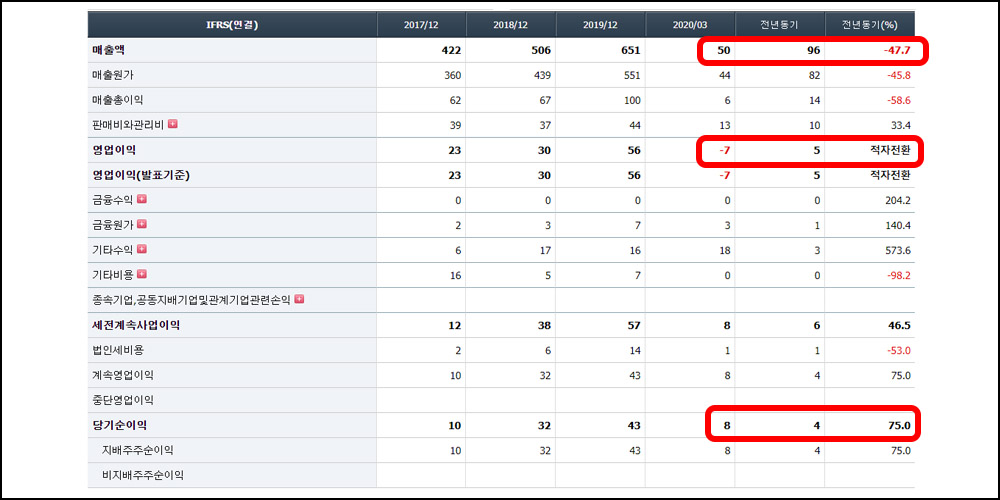Click the 세전계속사업이익 change value 46.5

click(x=899, y=325)
